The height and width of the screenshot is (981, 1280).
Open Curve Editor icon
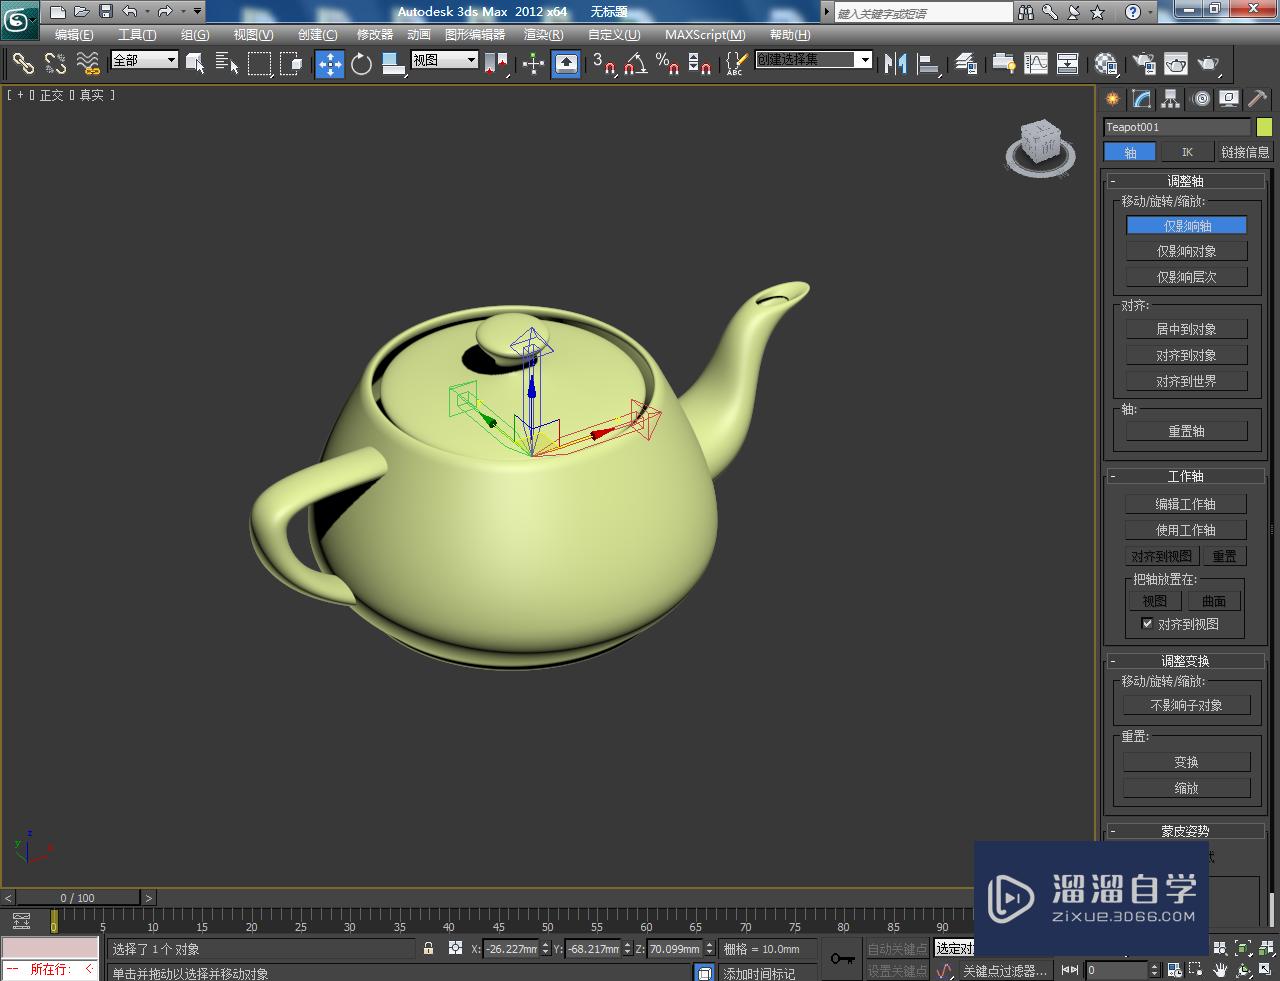click(1036, 63)
